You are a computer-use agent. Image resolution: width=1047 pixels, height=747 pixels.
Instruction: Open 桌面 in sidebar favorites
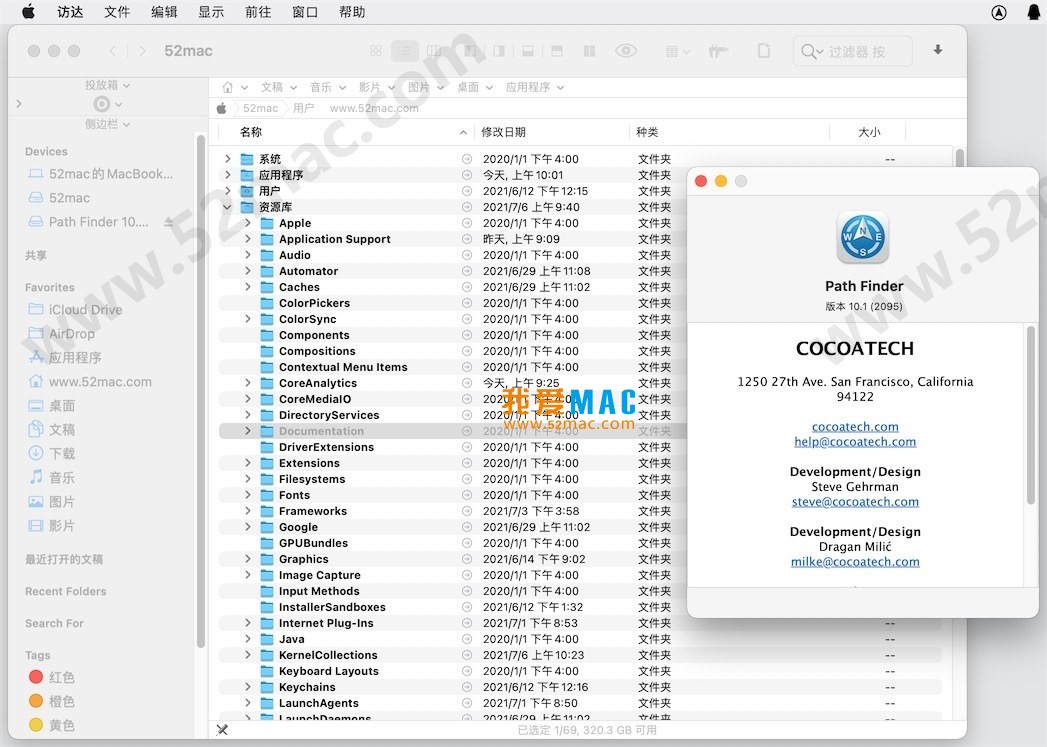(51, 406)
